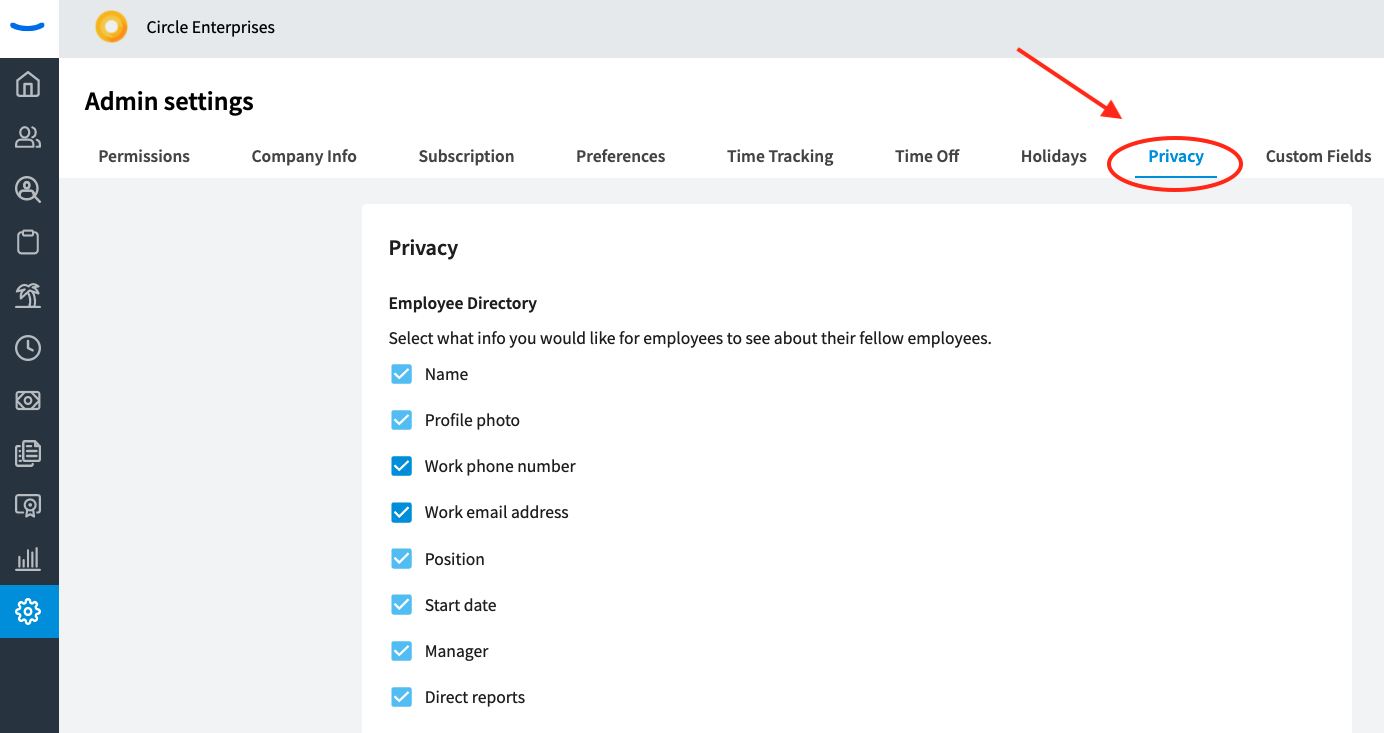Image resolution: width=1384 pixels, height=733 pixels.
Task: Open the People icon in the sidebar
Action: 28,138
